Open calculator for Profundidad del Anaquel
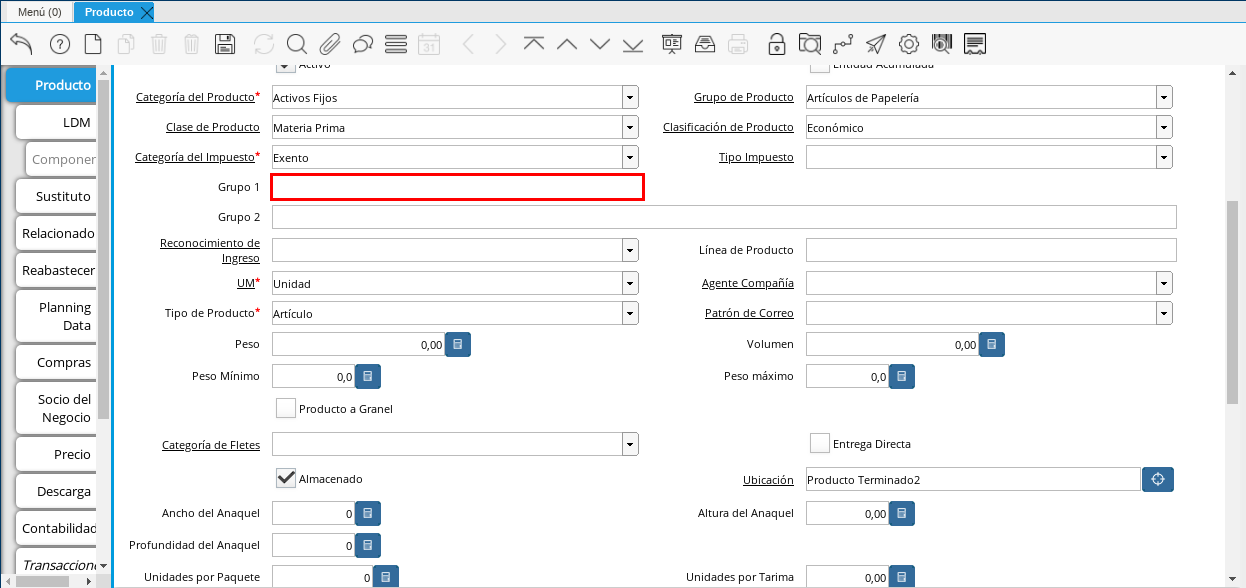This screenshot has height=588, width=1246. [368, 545]
